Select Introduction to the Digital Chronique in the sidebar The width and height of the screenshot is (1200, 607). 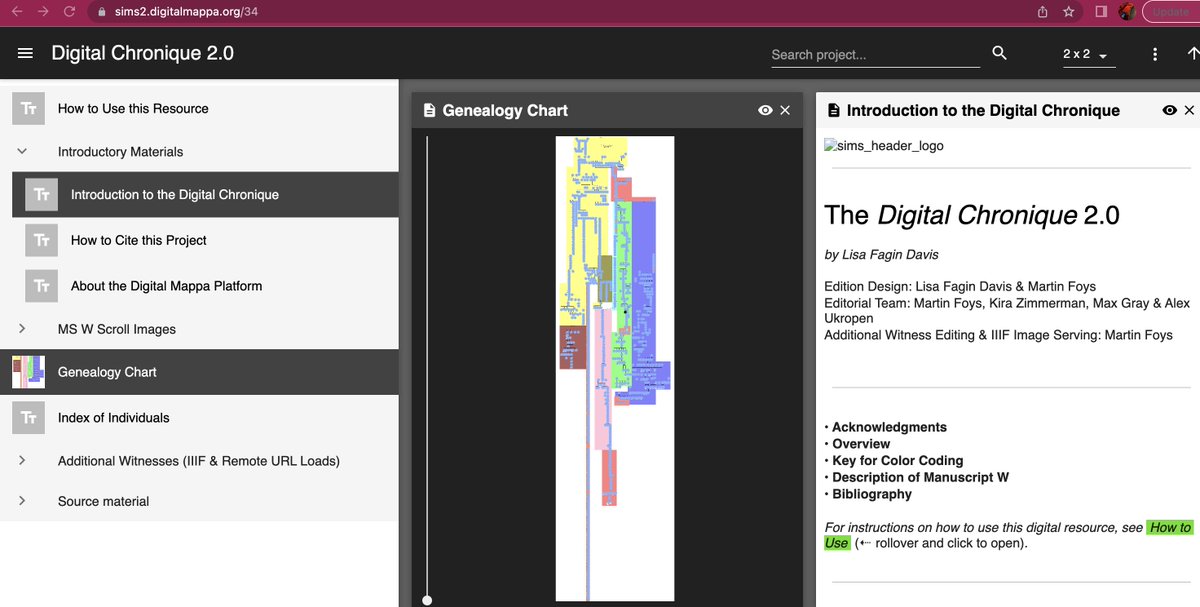point(175,194)
